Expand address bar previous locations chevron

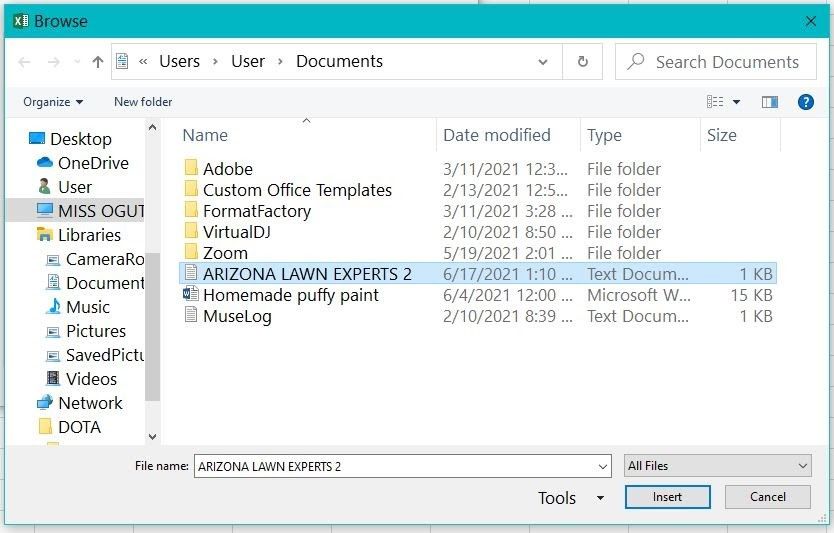pyautogui.click(x=543, y=62)
